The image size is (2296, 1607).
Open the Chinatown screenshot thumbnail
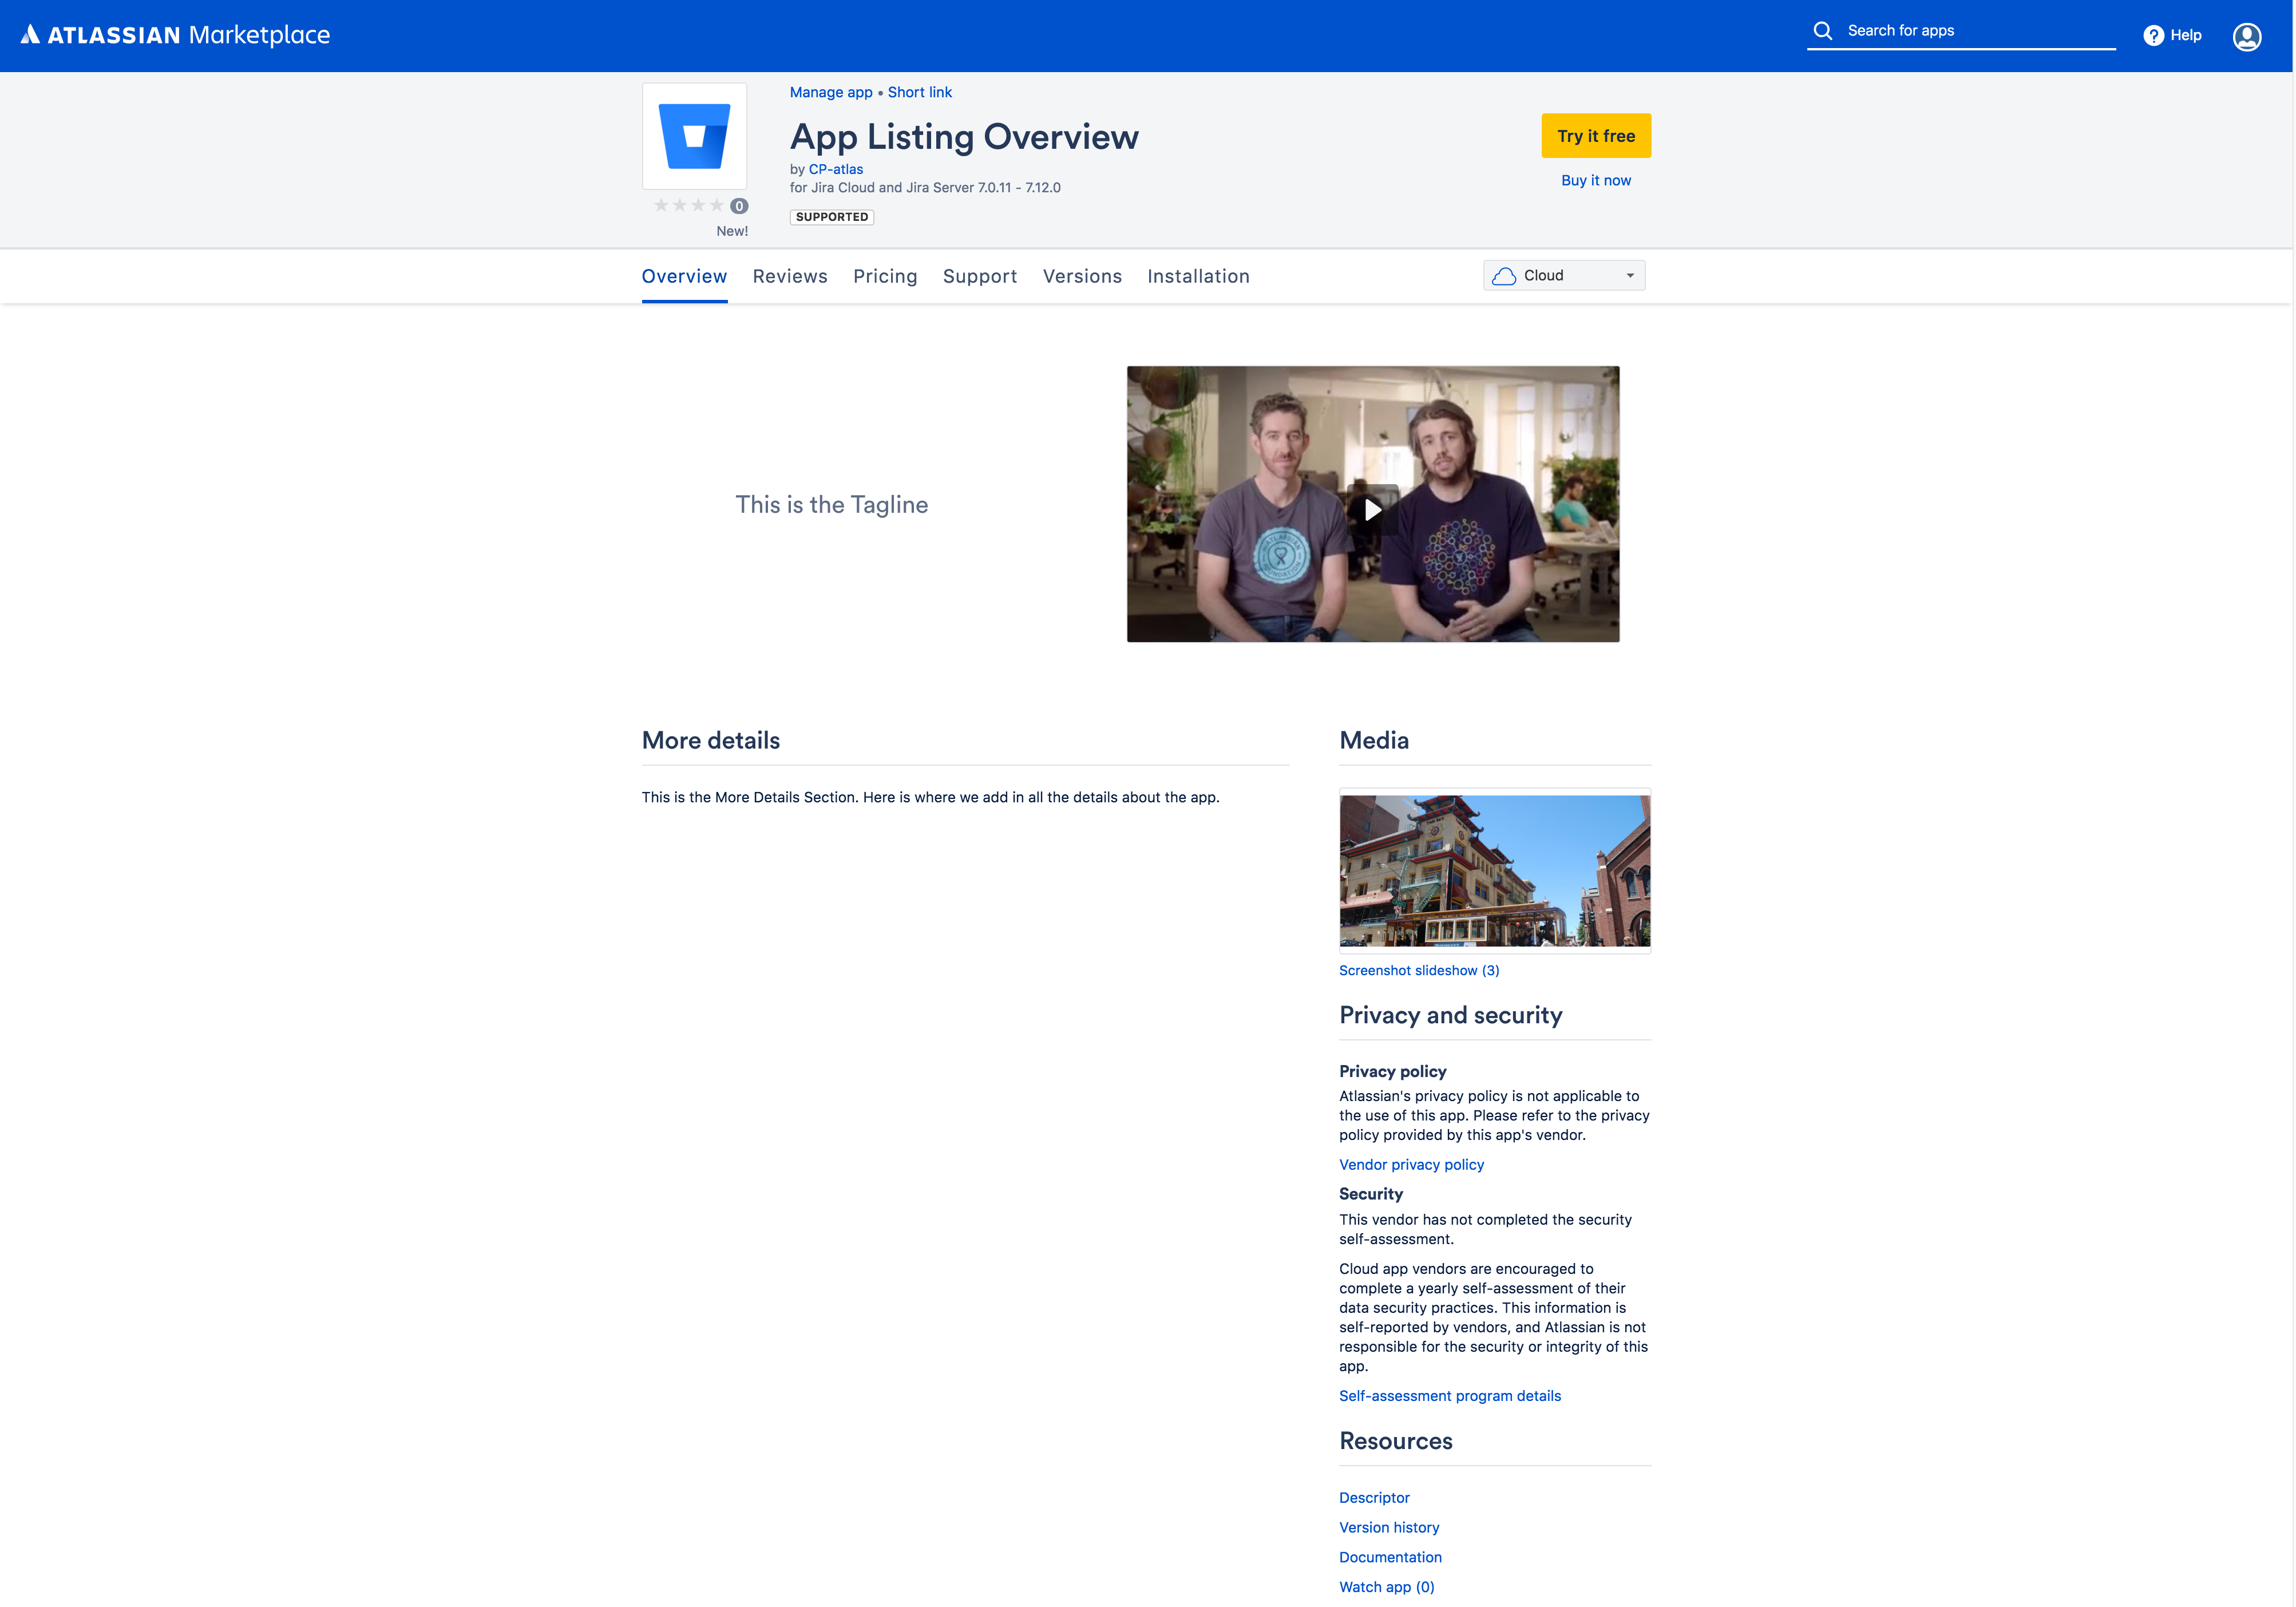pyautogui.click(x=1494, y=870)
